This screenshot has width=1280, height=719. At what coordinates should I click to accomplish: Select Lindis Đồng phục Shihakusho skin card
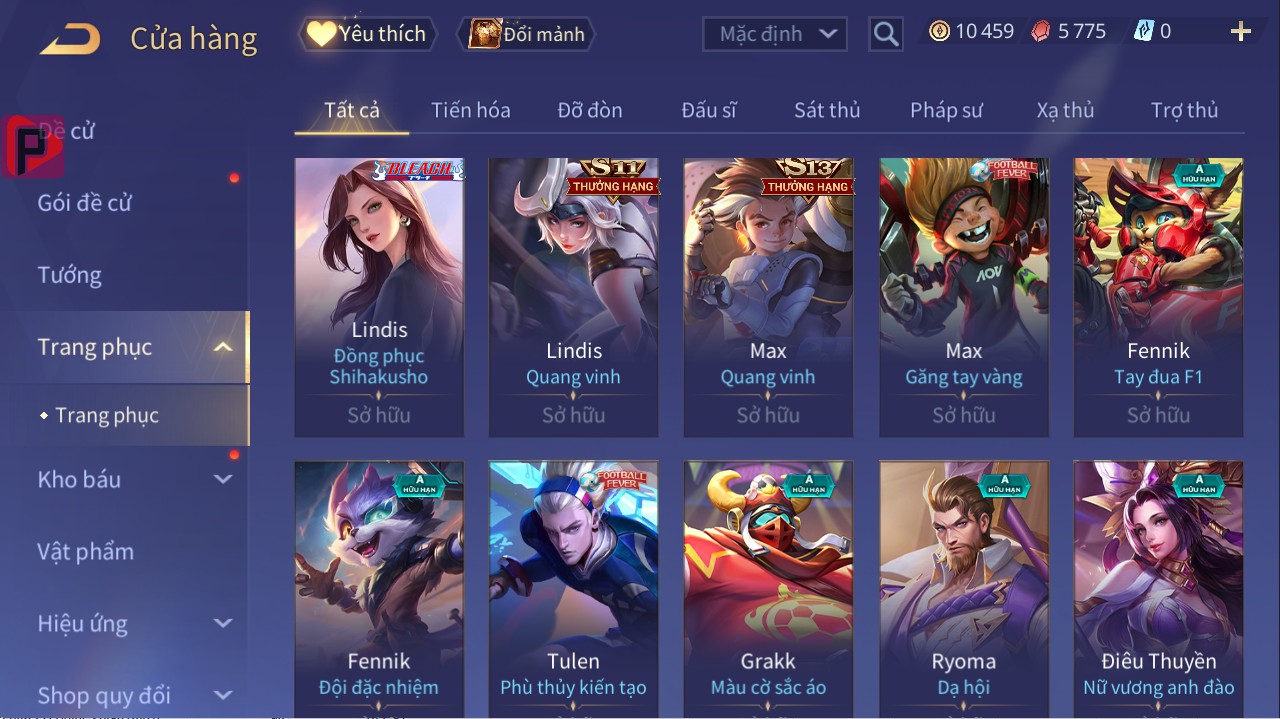click(379, 297)
